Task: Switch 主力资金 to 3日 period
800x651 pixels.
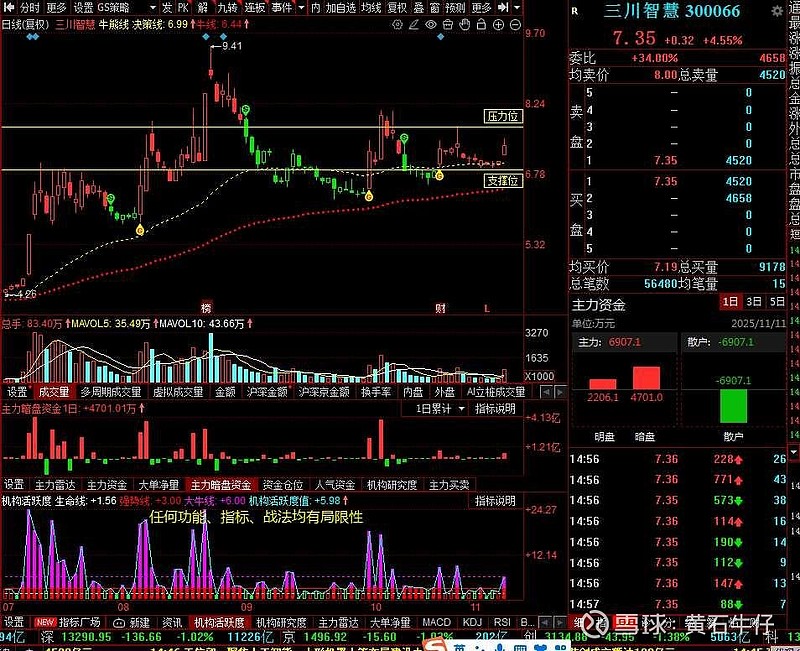Action: pos(754,302)
